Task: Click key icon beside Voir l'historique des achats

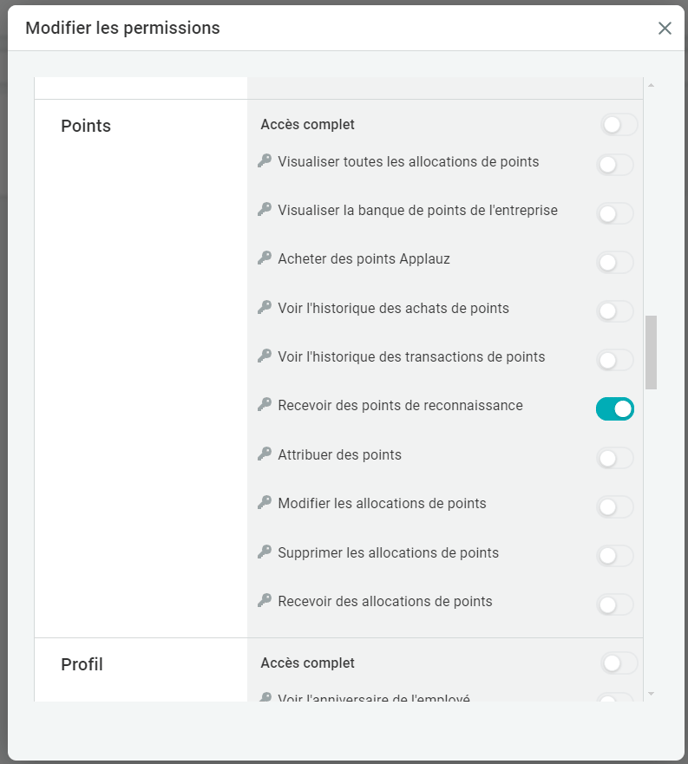Action: [x=265, y=308]
